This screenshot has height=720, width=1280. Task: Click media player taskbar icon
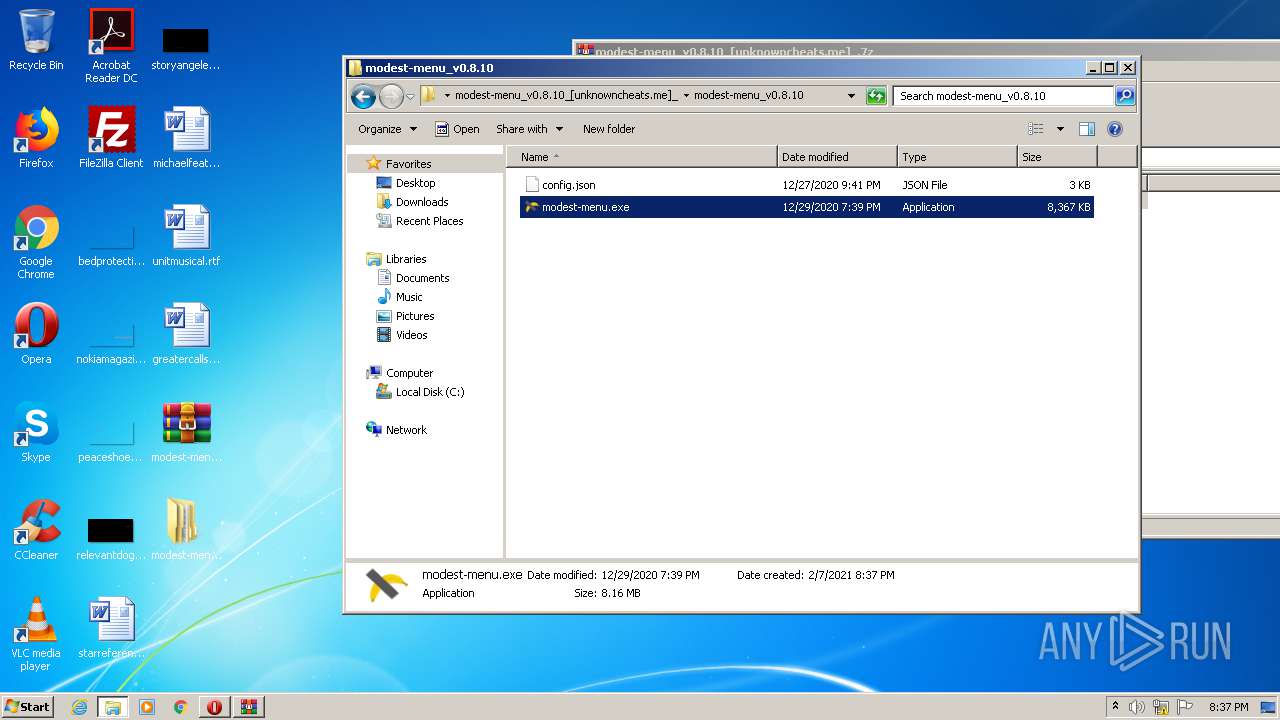click(x=146, y=707)
